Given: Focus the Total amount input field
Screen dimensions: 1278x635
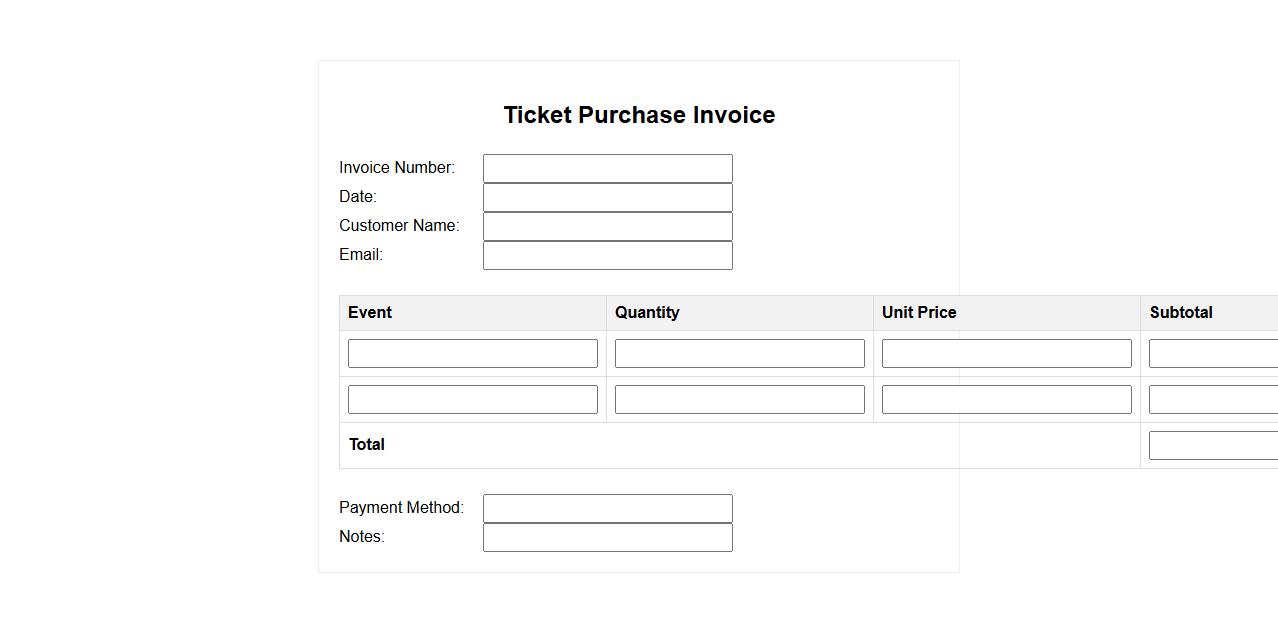Looking at the screenshot, I should tap(1213, 445).
